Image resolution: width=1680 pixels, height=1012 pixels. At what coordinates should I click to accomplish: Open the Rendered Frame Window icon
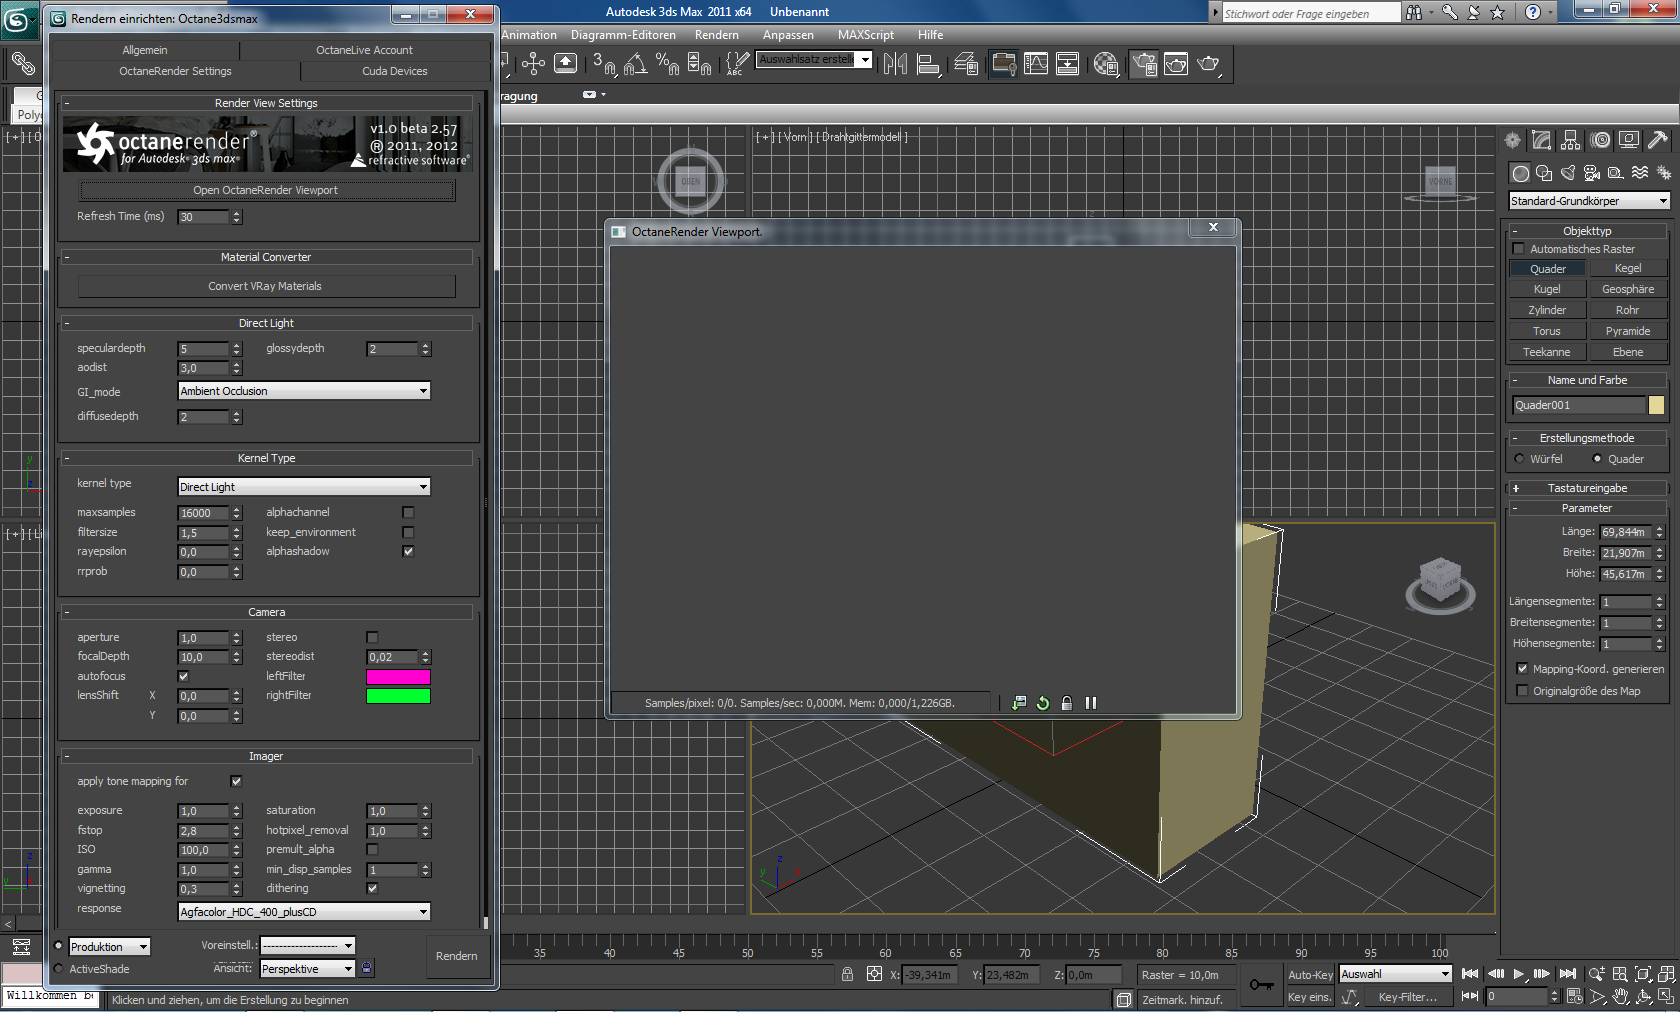[1176, 64]
